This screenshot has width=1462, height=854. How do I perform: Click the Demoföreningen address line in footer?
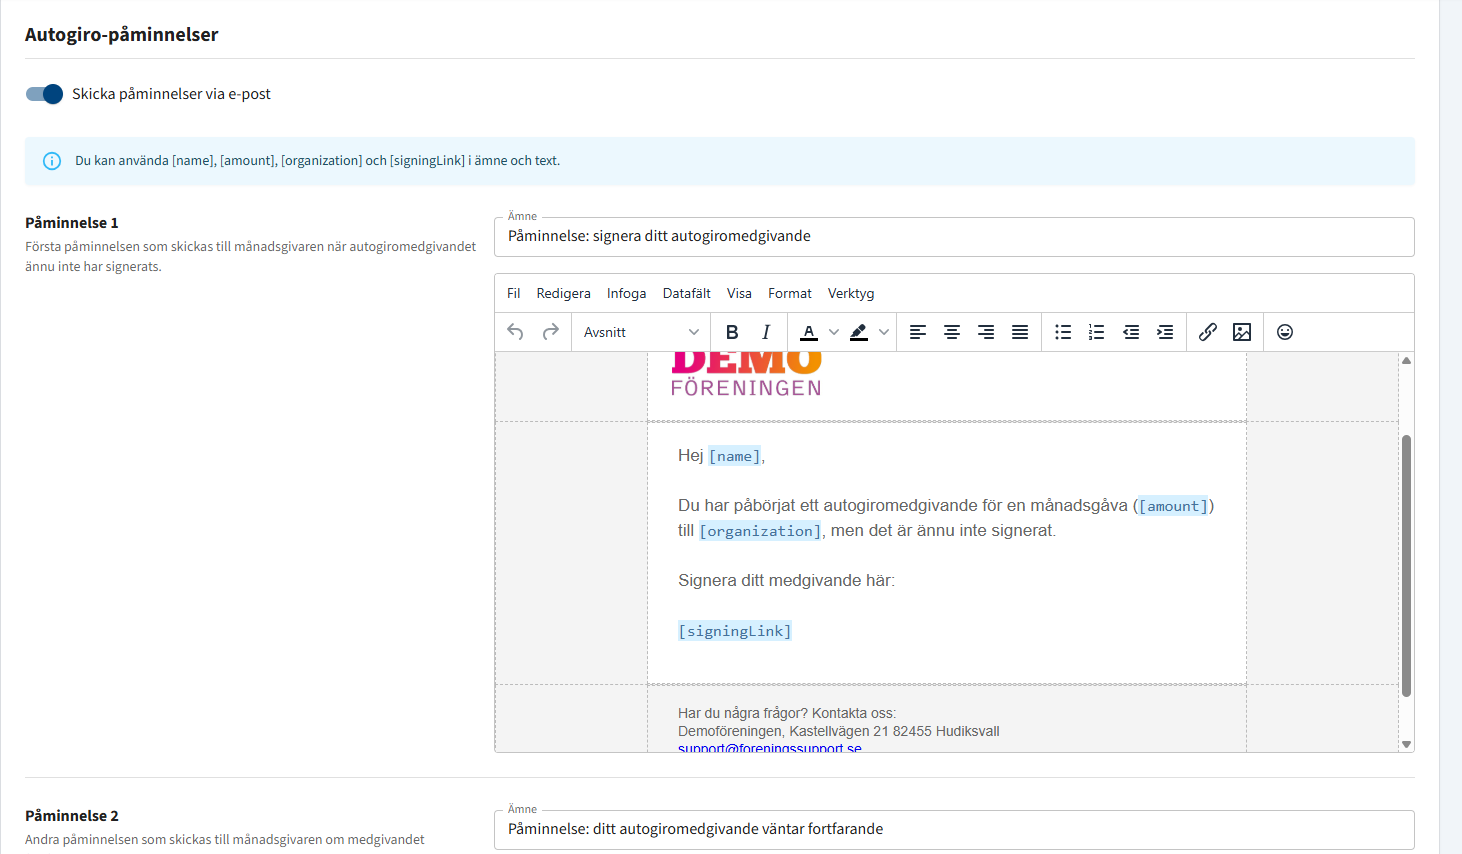coord(839,731)
